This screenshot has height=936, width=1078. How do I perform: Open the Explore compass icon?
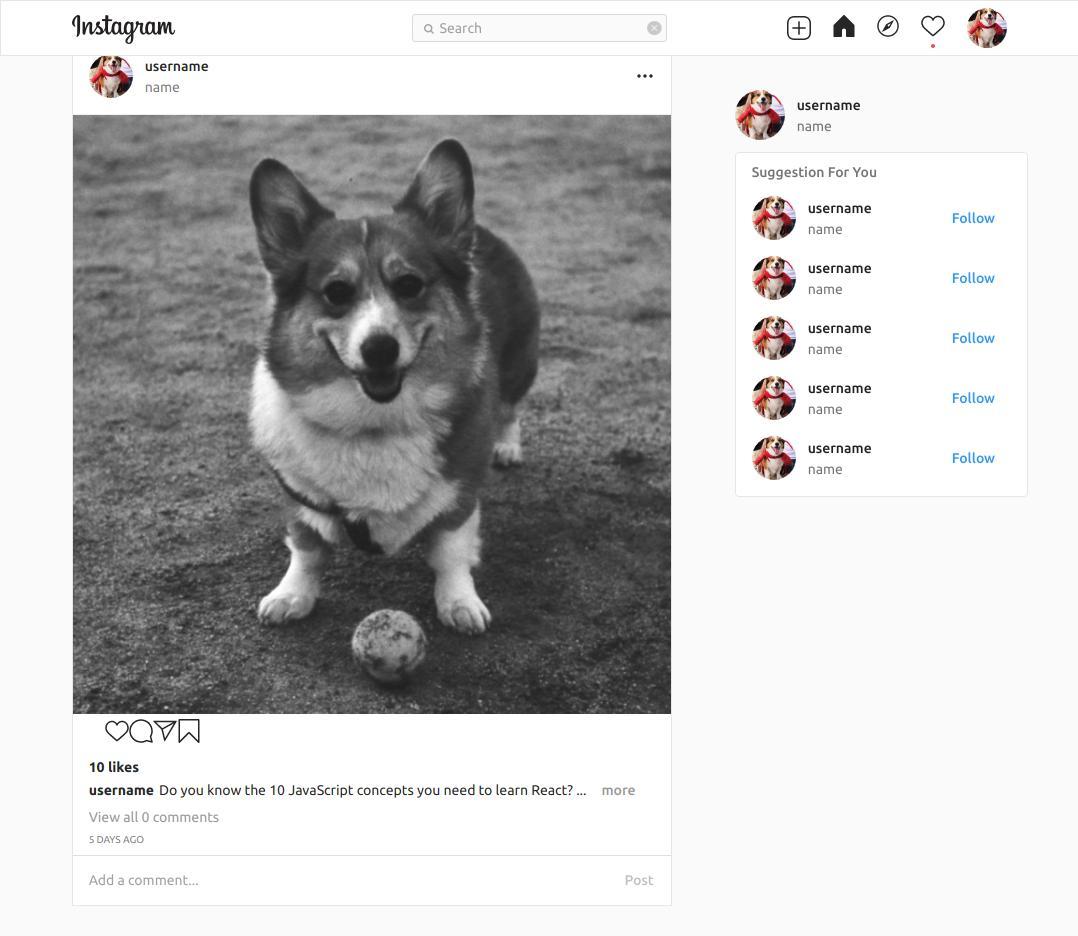pyautogui.click(x=888, y=27)
